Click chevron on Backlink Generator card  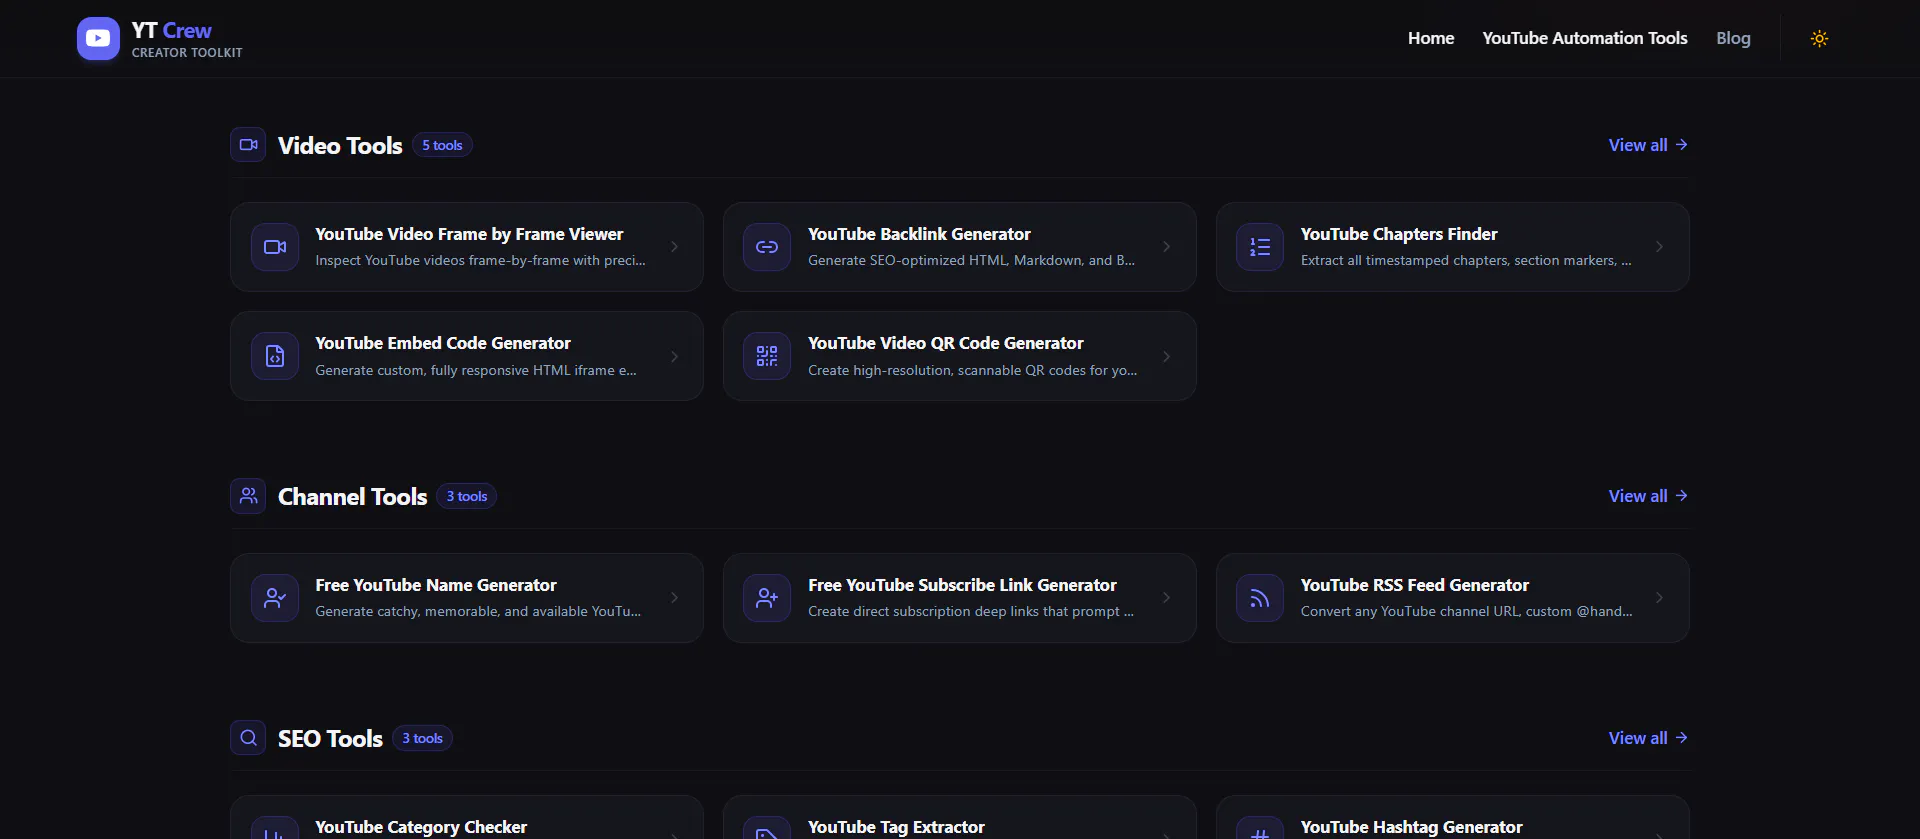1166,247
